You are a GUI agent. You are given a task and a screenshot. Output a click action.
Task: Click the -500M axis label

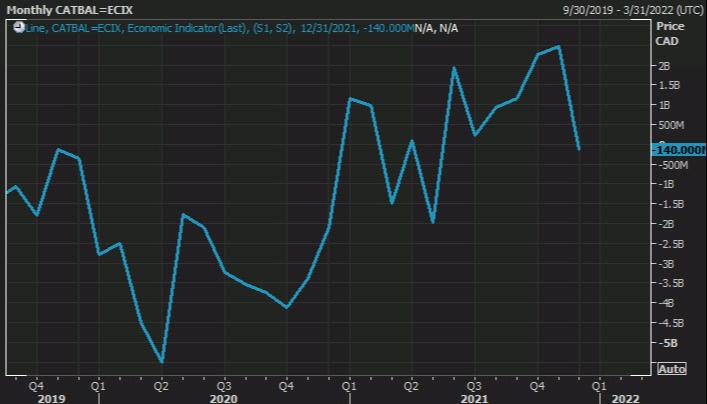tap(673, 165)
